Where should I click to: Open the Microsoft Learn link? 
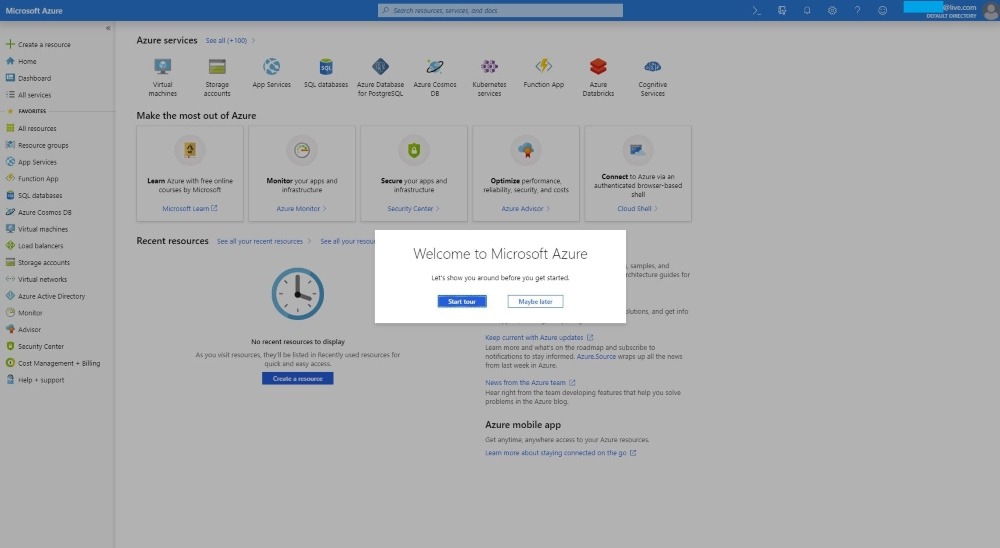click(x=189, y=209)
